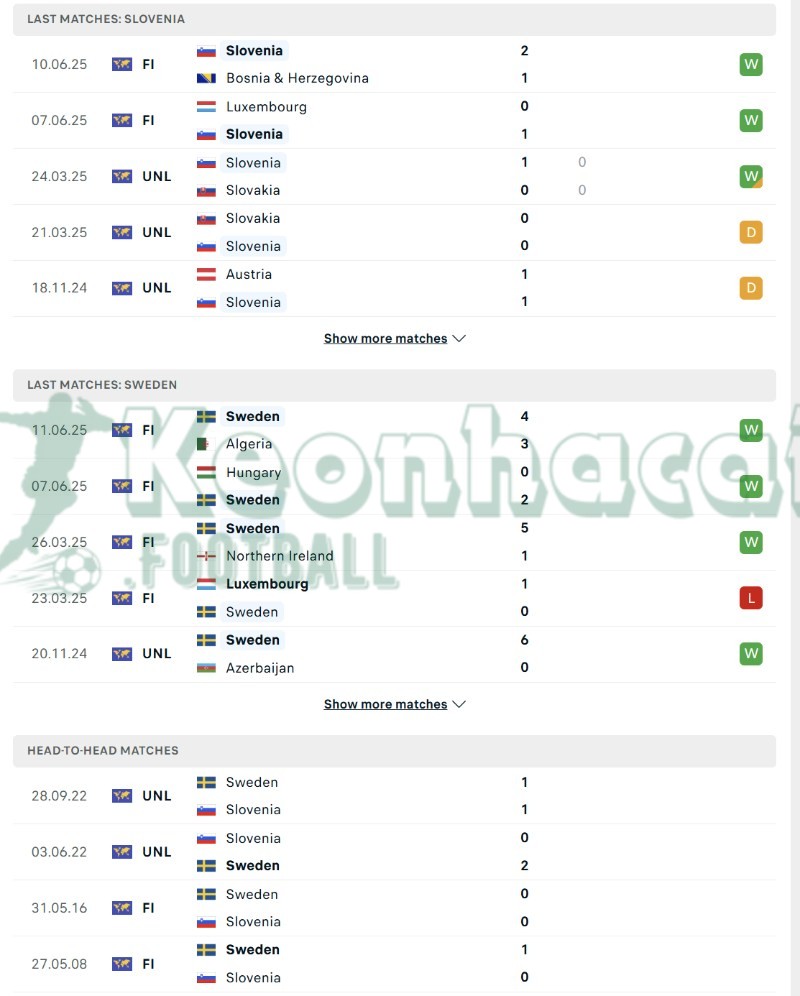The width and height of the screenshot is (800, 996).
Task: Click the yellow D badge for Austria vs Slovenia
Action: 751,288
